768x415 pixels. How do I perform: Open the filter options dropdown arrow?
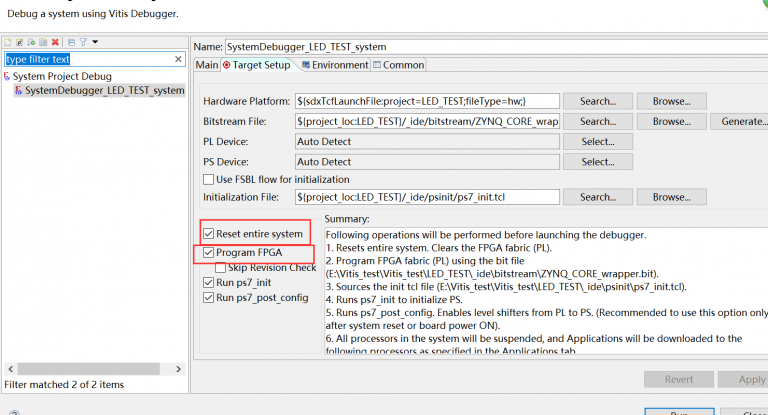[x=95, y=43]
